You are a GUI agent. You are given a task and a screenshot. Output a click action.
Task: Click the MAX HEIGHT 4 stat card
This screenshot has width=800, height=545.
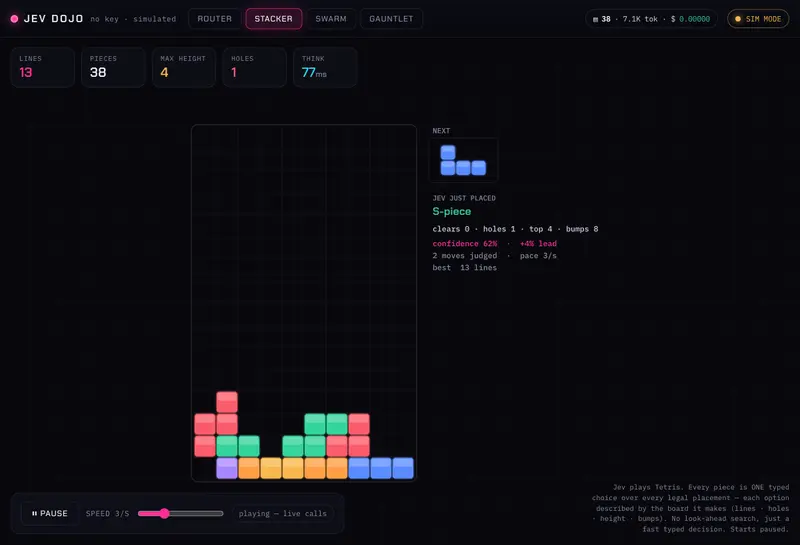pyautogui.click(x=184, y=67)
